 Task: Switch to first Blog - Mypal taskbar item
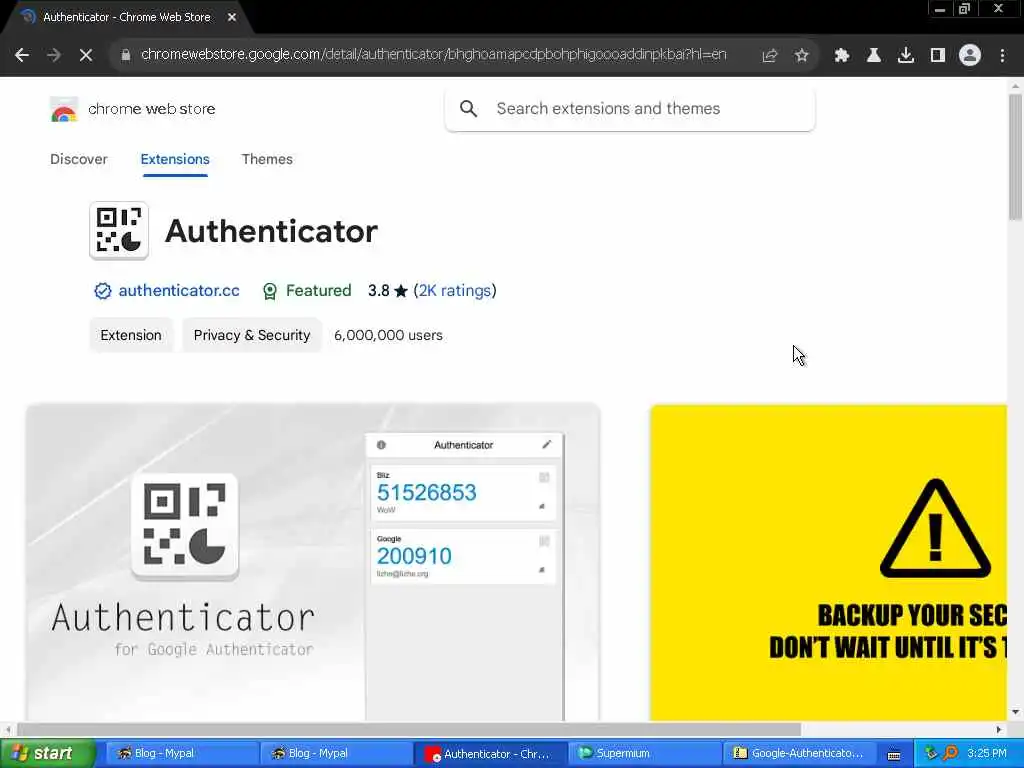pyautogui.click(x=182, y=753)
